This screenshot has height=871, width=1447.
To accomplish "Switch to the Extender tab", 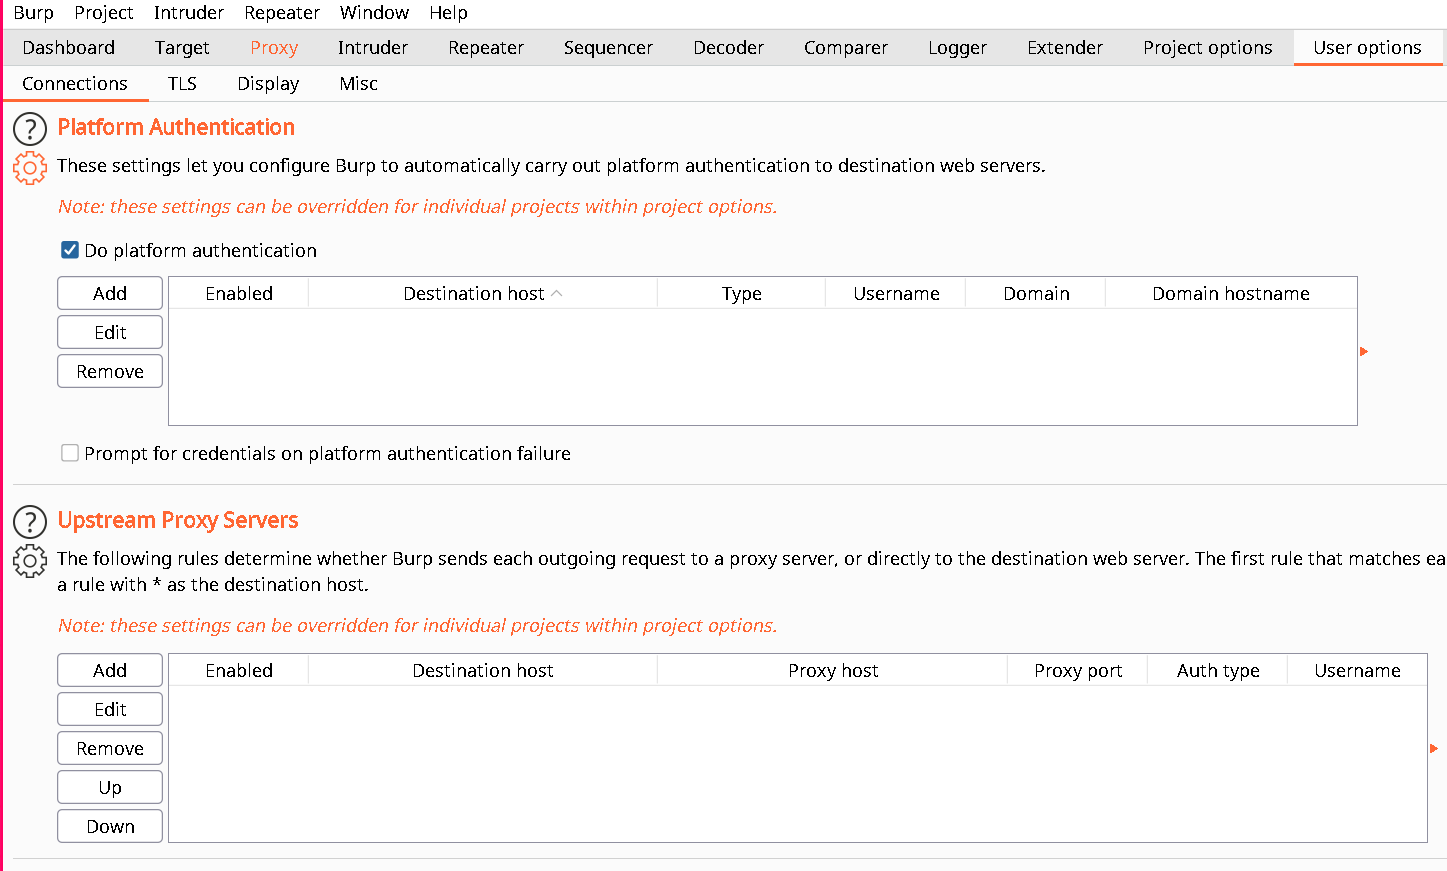I will pyautogui.click(x=1065, y=47).
